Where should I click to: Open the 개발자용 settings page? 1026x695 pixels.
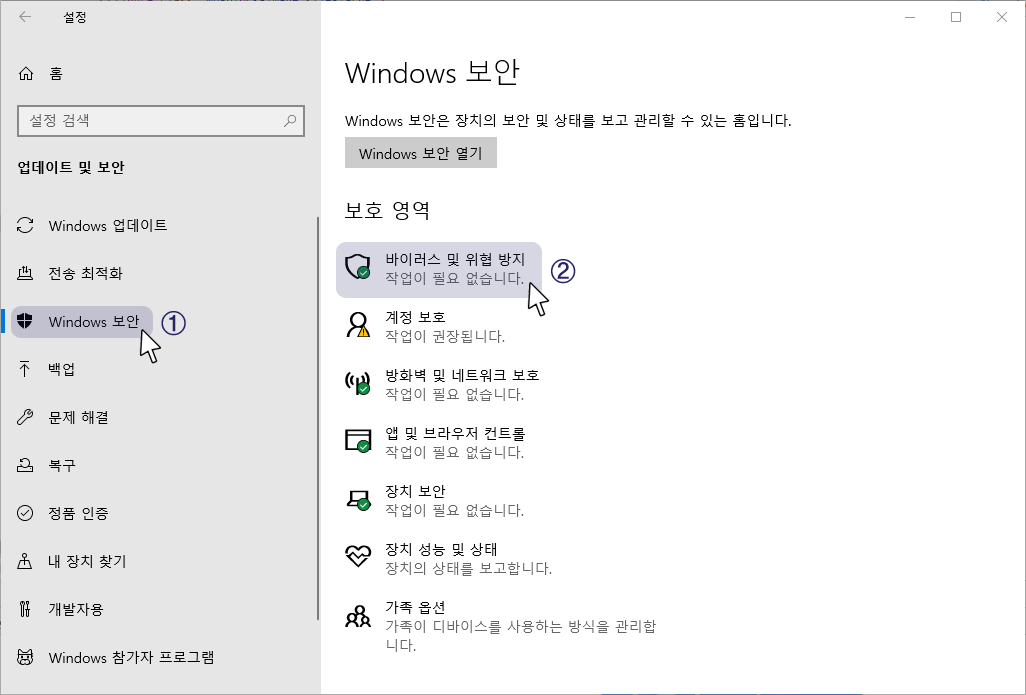point(76,609)
